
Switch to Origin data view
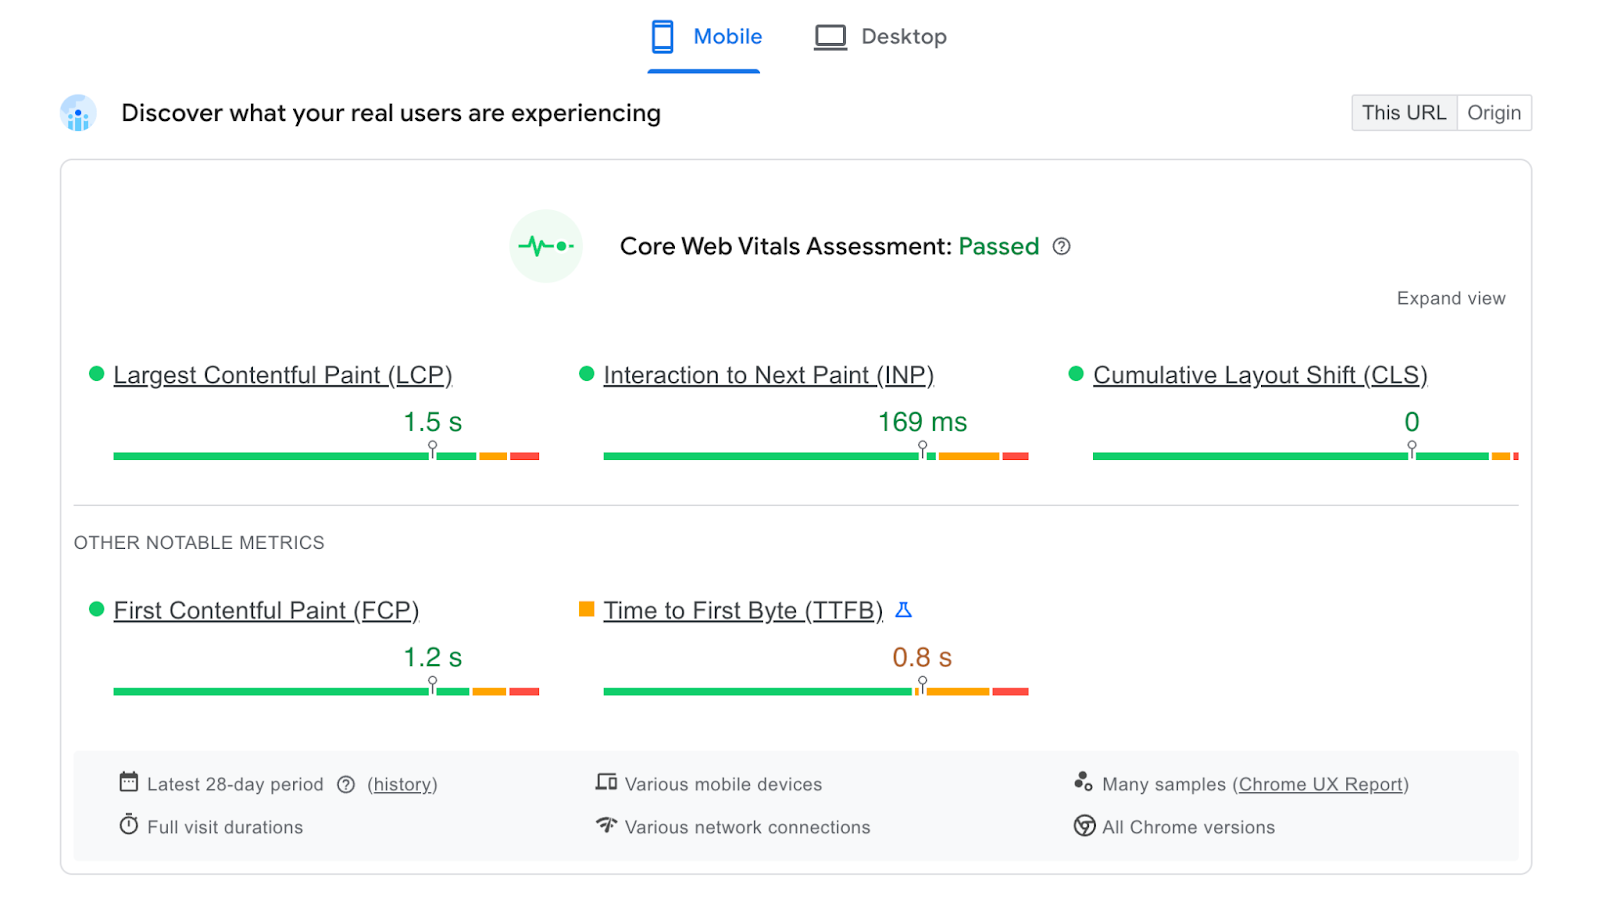[x=1493, y=113]
